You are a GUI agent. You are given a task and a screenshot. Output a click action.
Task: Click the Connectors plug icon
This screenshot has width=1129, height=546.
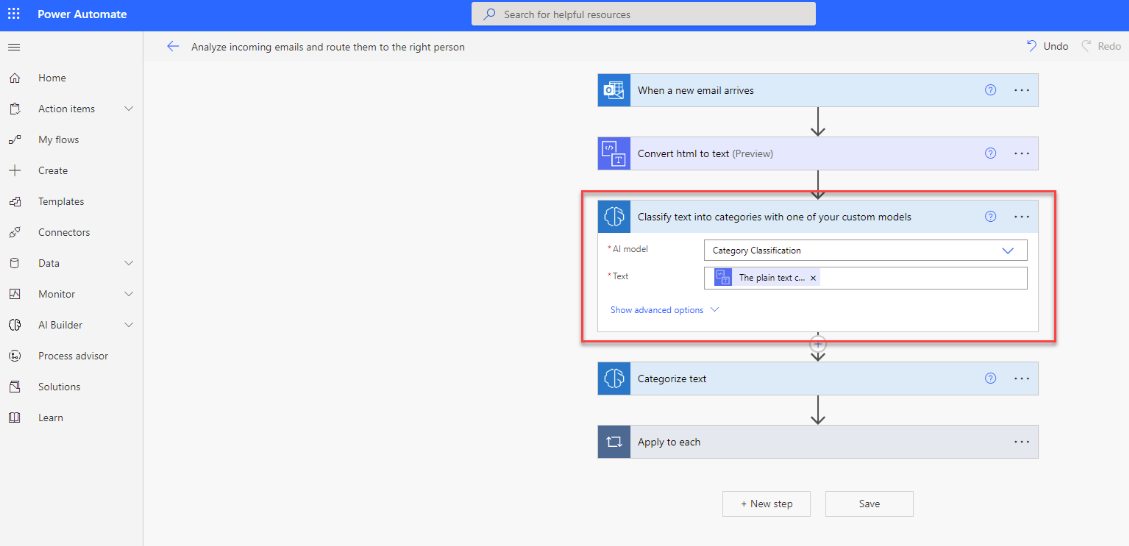point(14,233)
